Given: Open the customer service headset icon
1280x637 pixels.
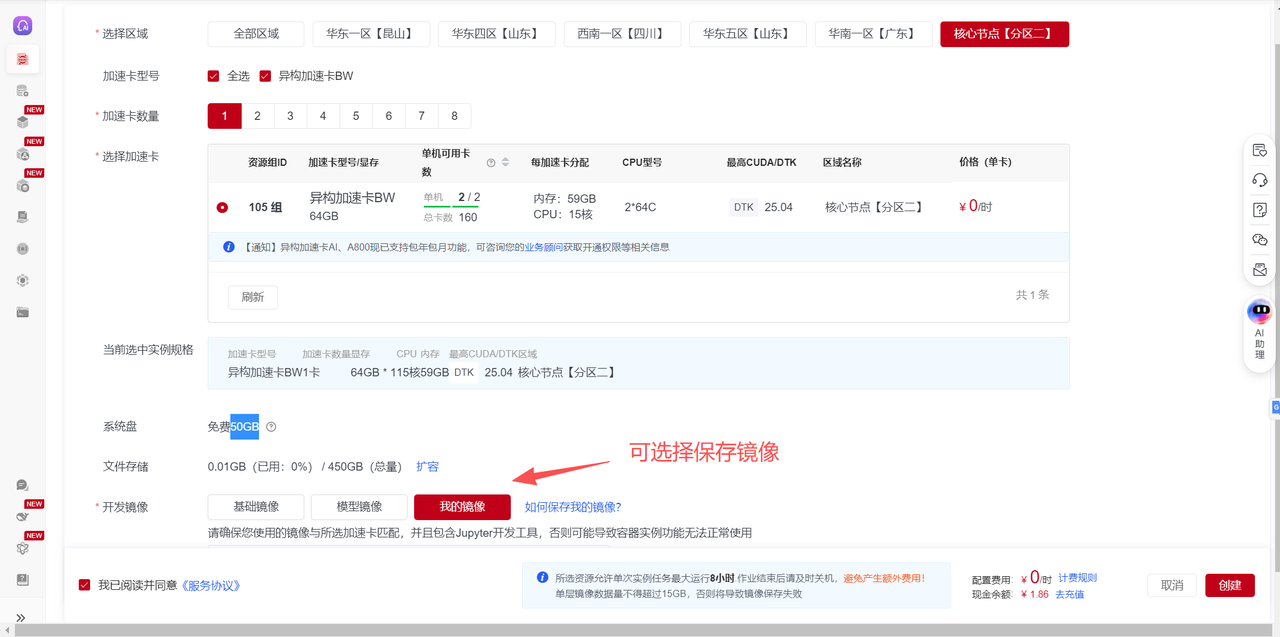Looking at the screenshot, I should pos(1259,180).
